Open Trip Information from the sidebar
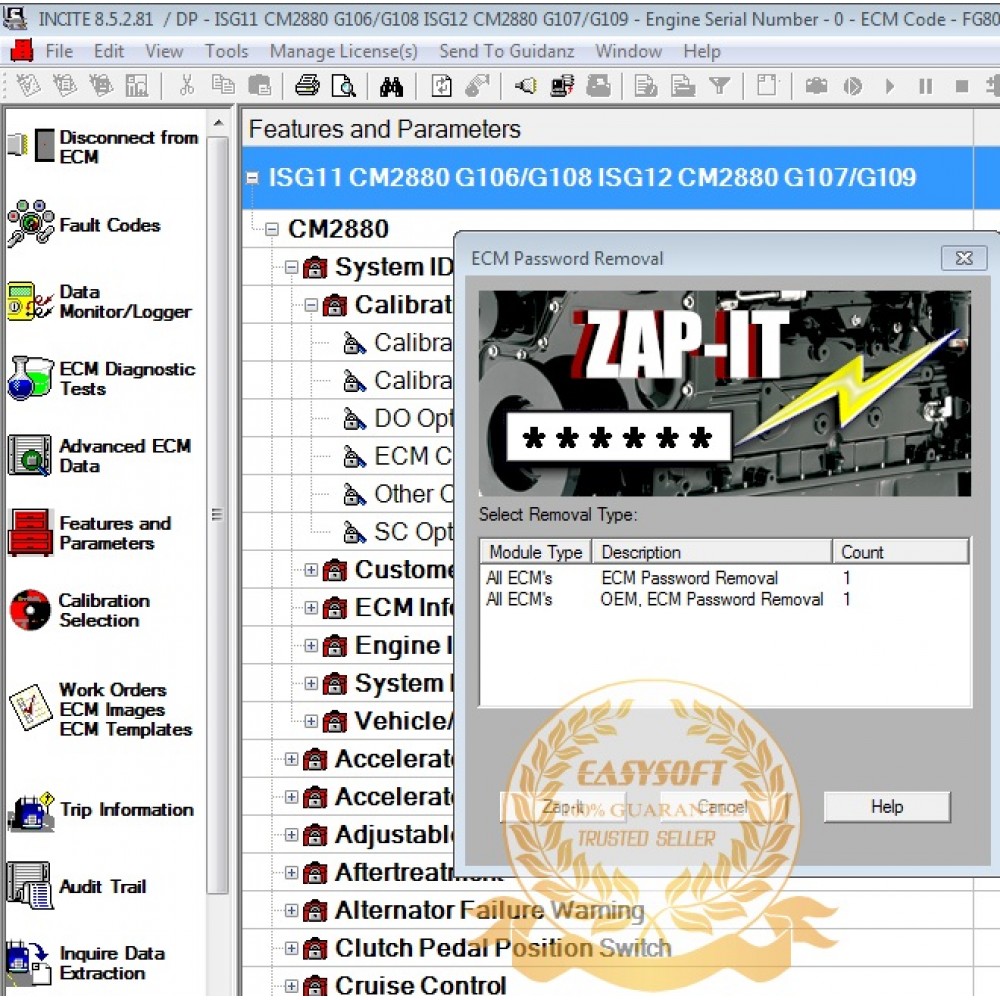1000x1000 pixels. 101,810
